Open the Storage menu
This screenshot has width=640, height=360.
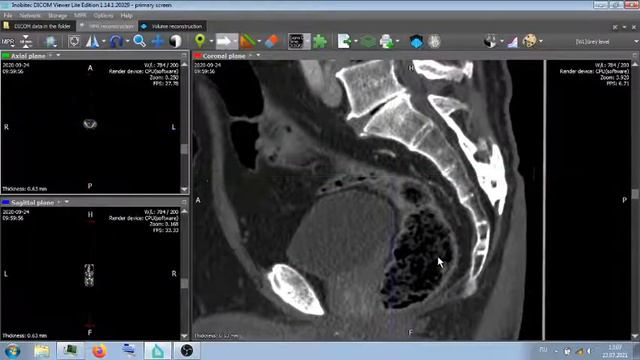coord(58,16)
